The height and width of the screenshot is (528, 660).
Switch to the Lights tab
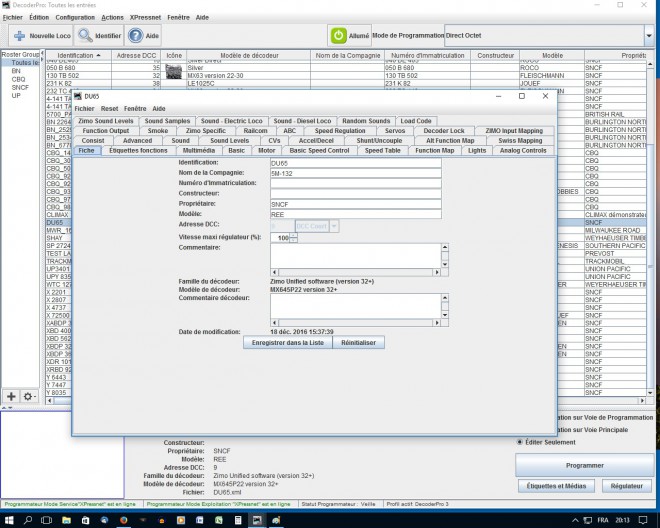click(x=477, y=150)
